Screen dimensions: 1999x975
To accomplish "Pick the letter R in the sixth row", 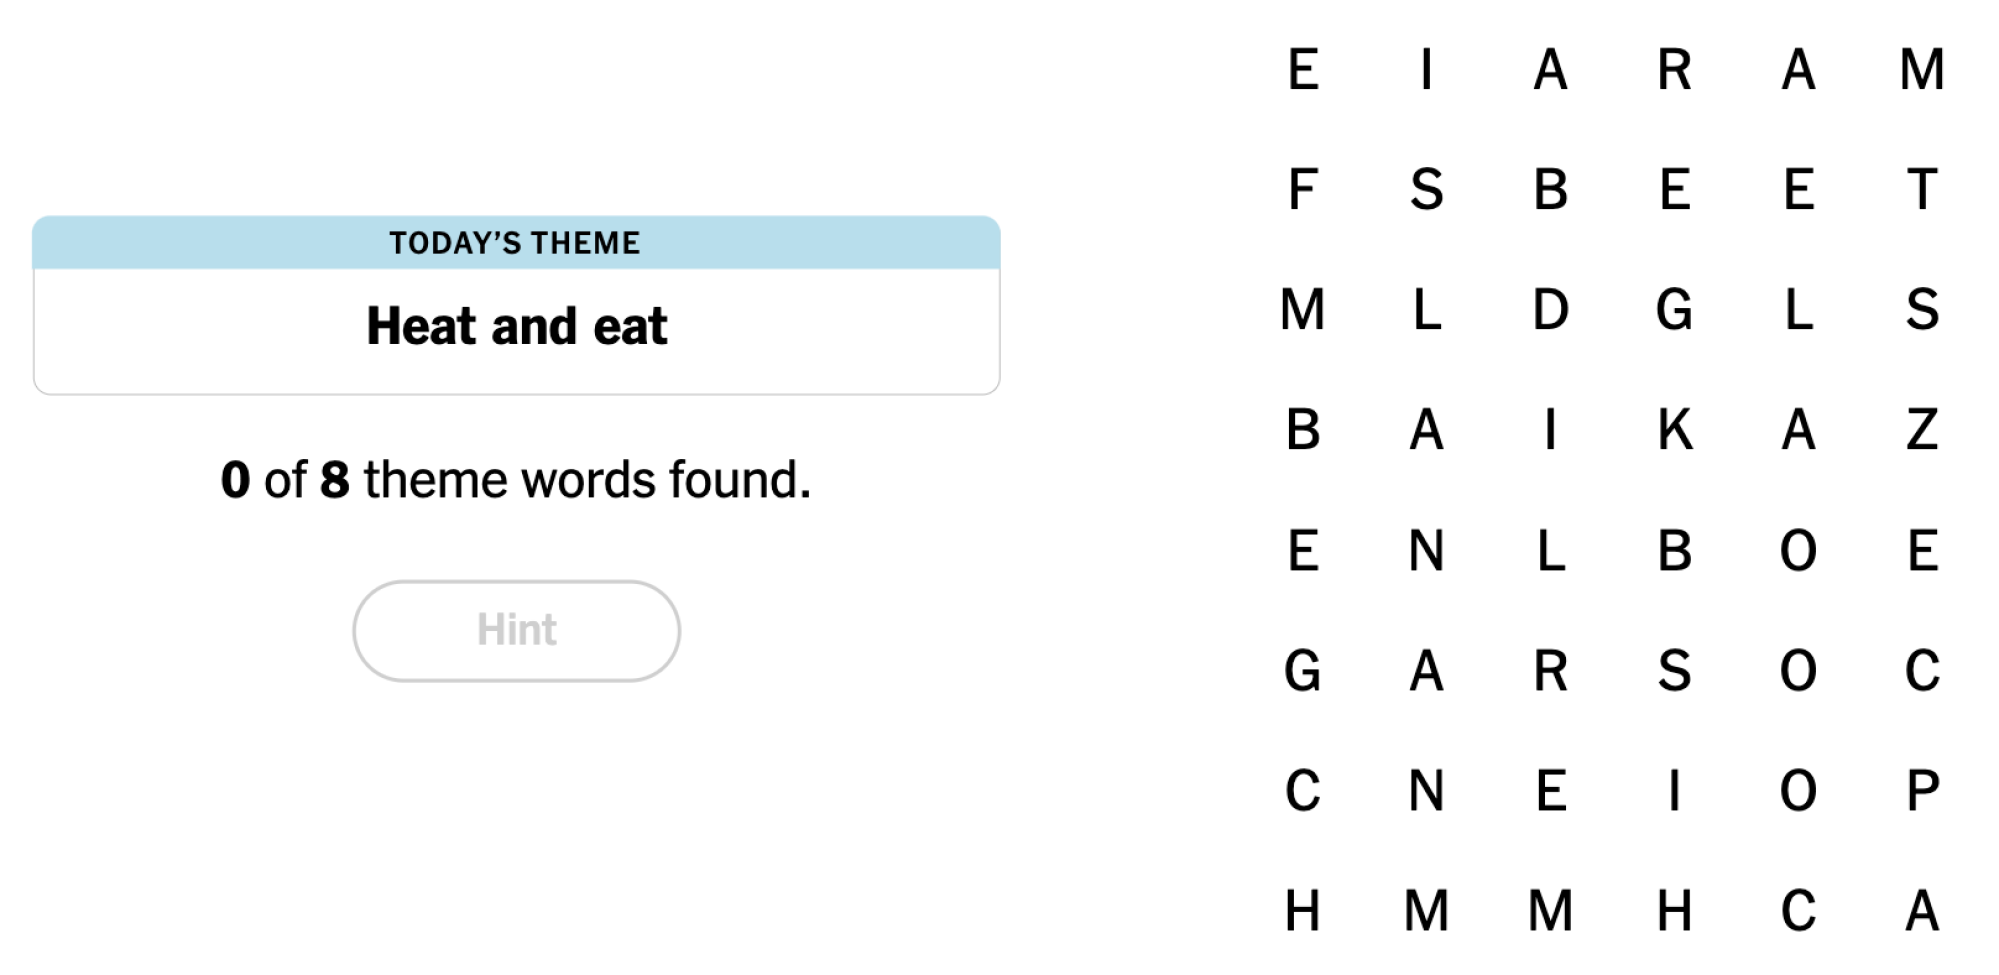I will click(1550, 670).
